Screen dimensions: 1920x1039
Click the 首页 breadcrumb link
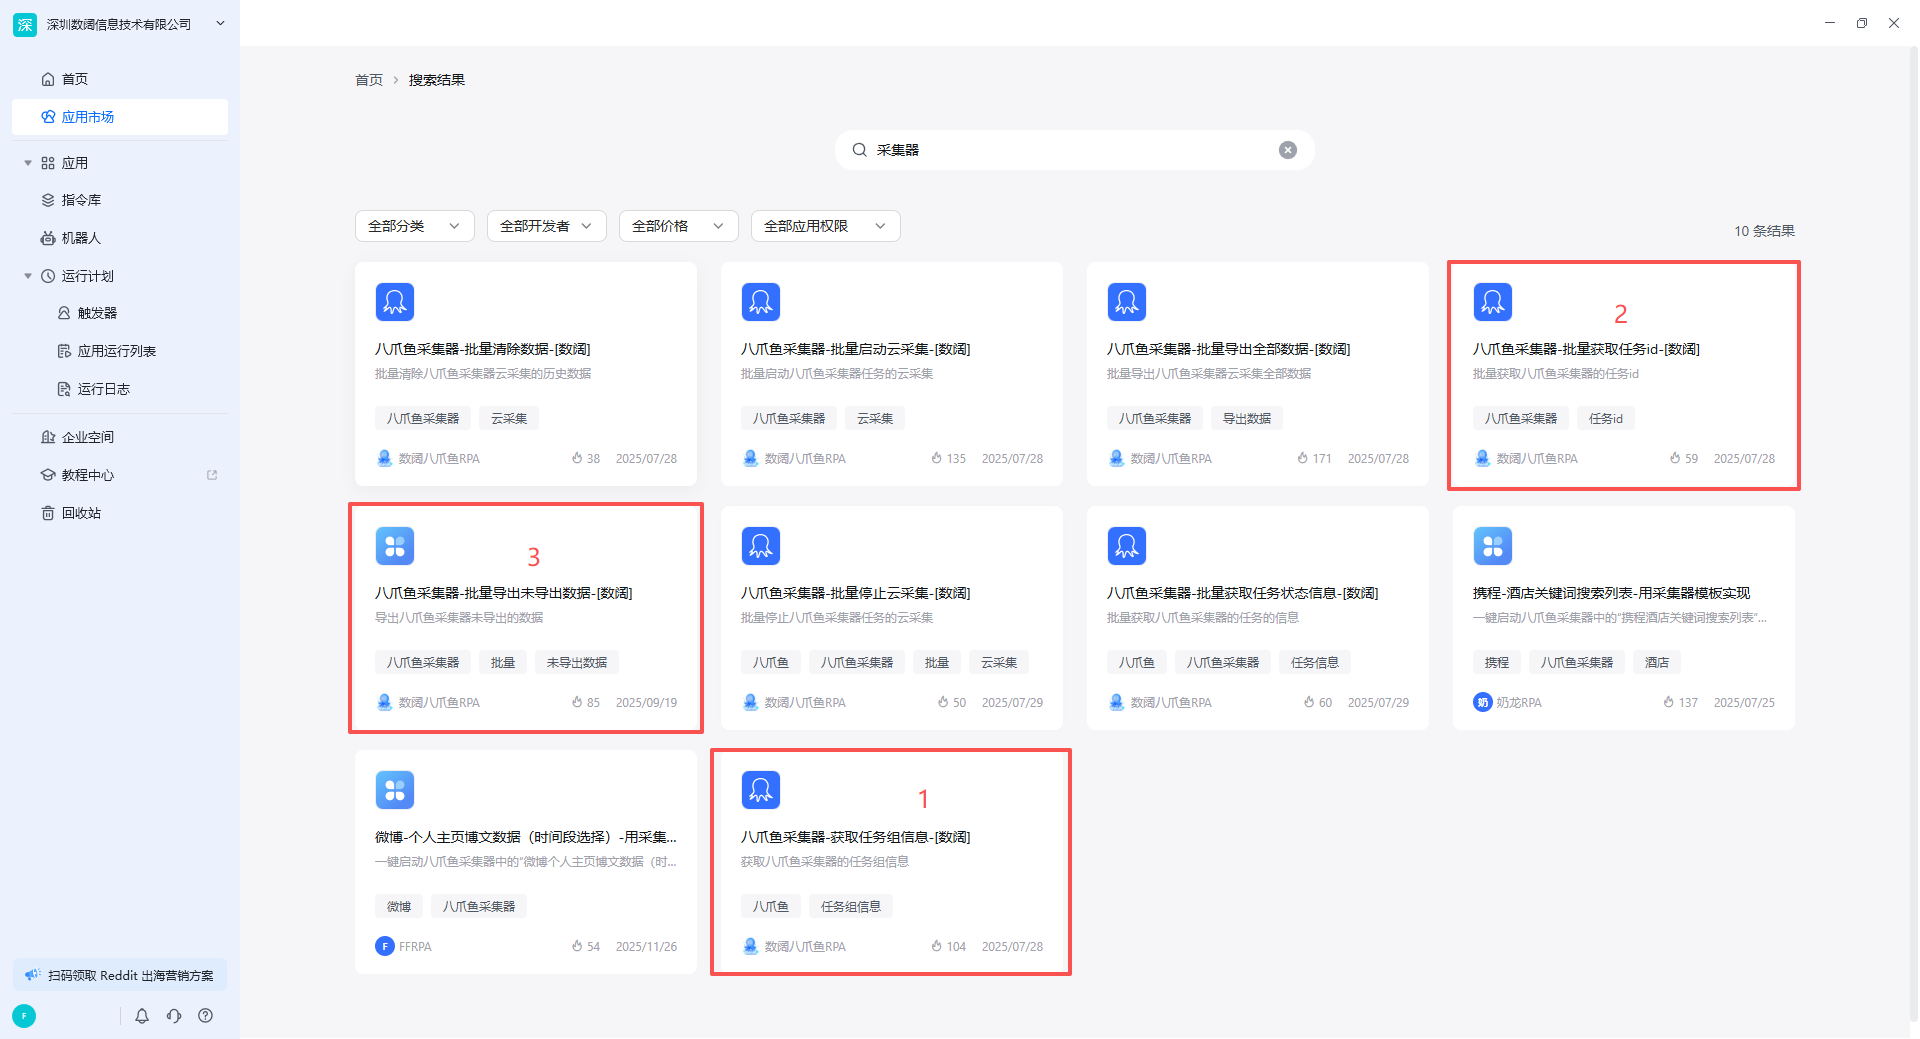pyautogui.click(x=369, y=80)
